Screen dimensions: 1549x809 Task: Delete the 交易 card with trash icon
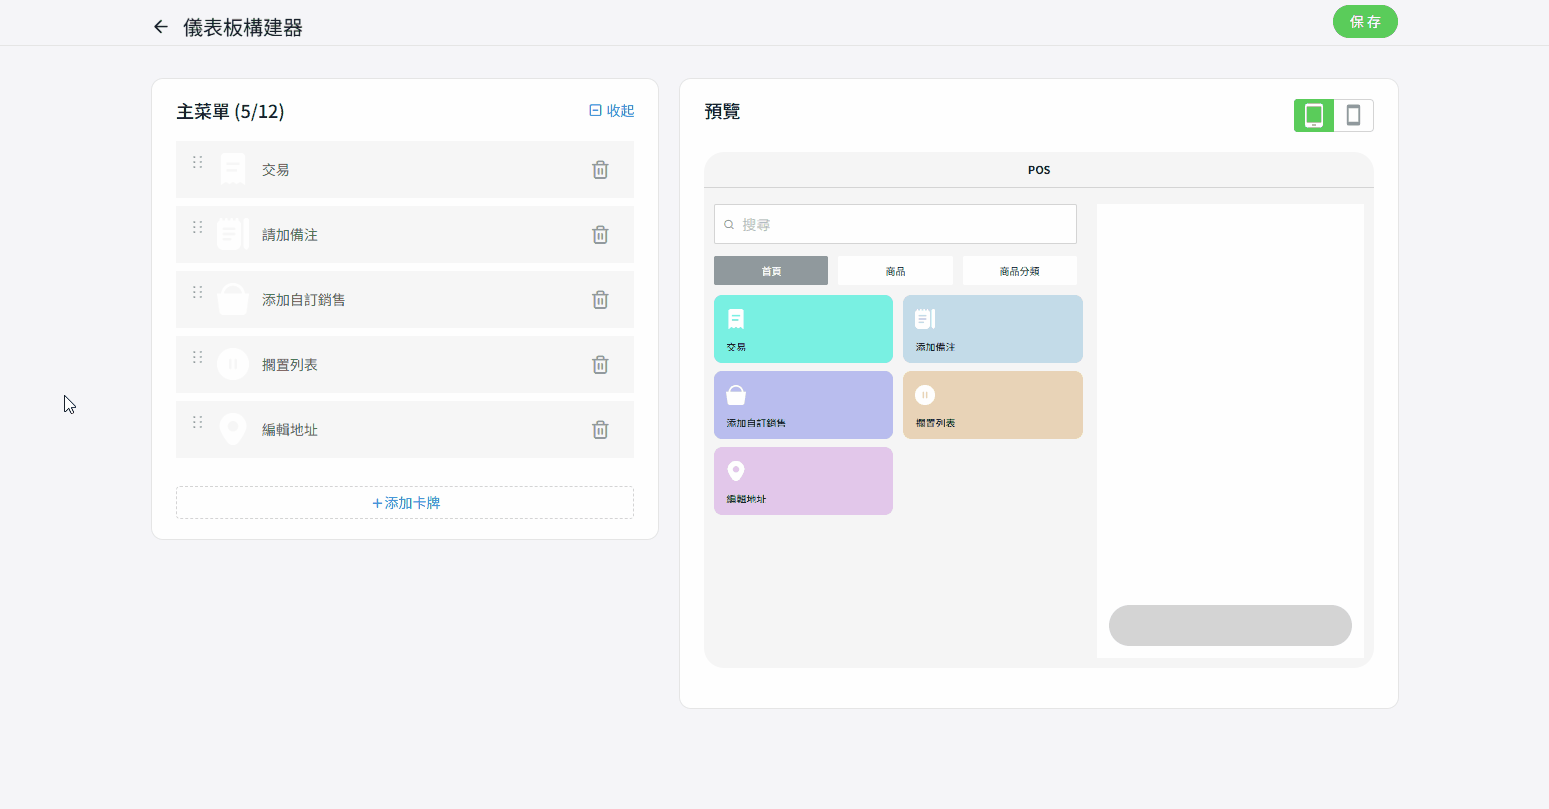pyautogui.click(x=600, y=170)
